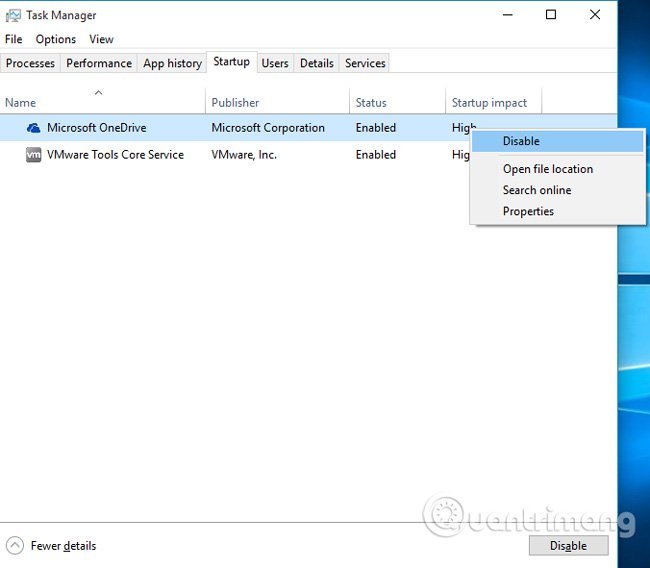Screen dimensions: 650x568
Task: Select the Users tab
Action: pos(275,63)
